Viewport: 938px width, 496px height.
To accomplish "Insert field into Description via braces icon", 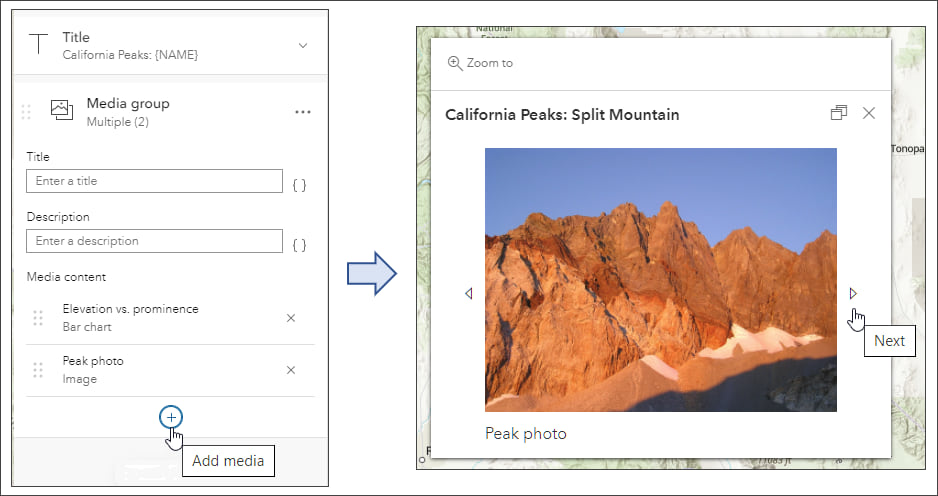I will (x=299, y=245).
